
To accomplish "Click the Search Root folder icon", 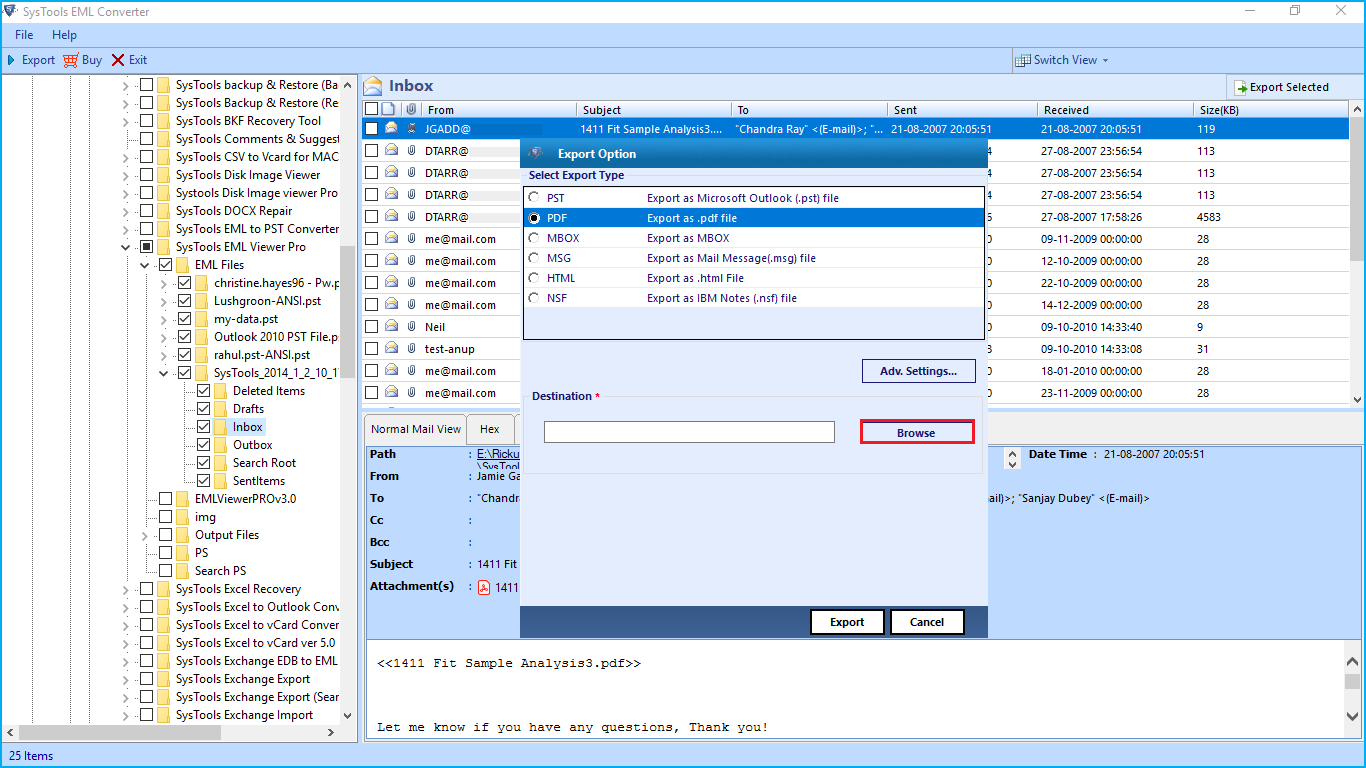I will (220, 463).
